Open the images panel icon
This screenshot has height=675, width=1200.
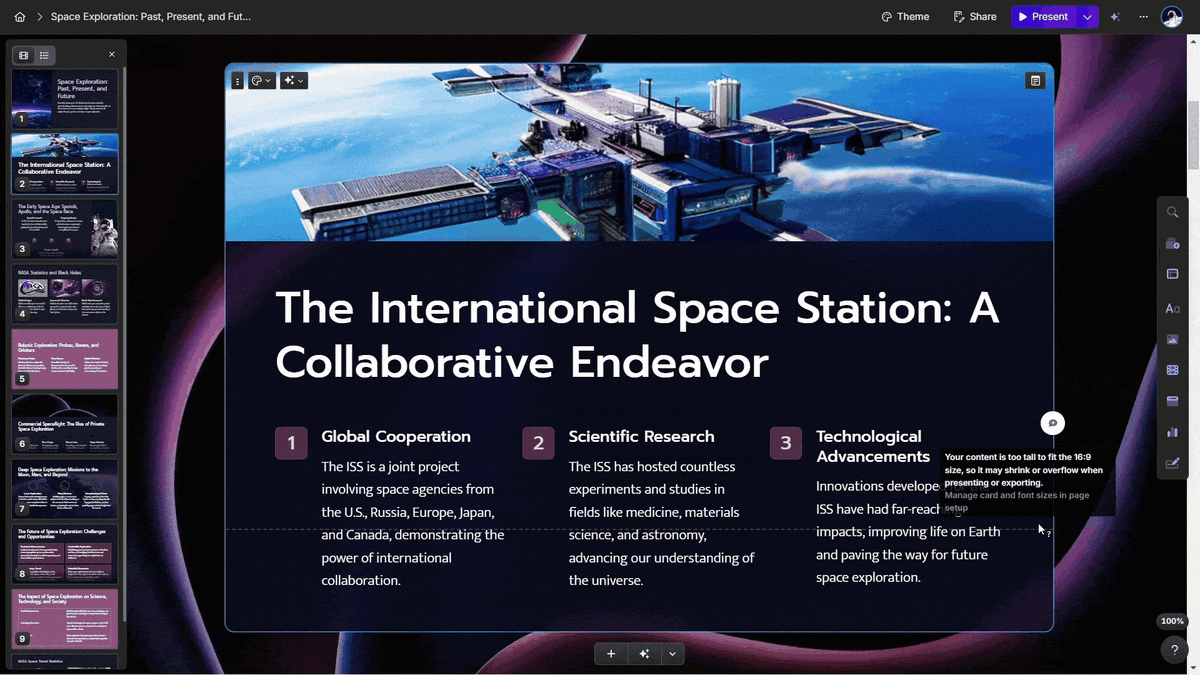pyautogui.click(x=1172, y=340)
